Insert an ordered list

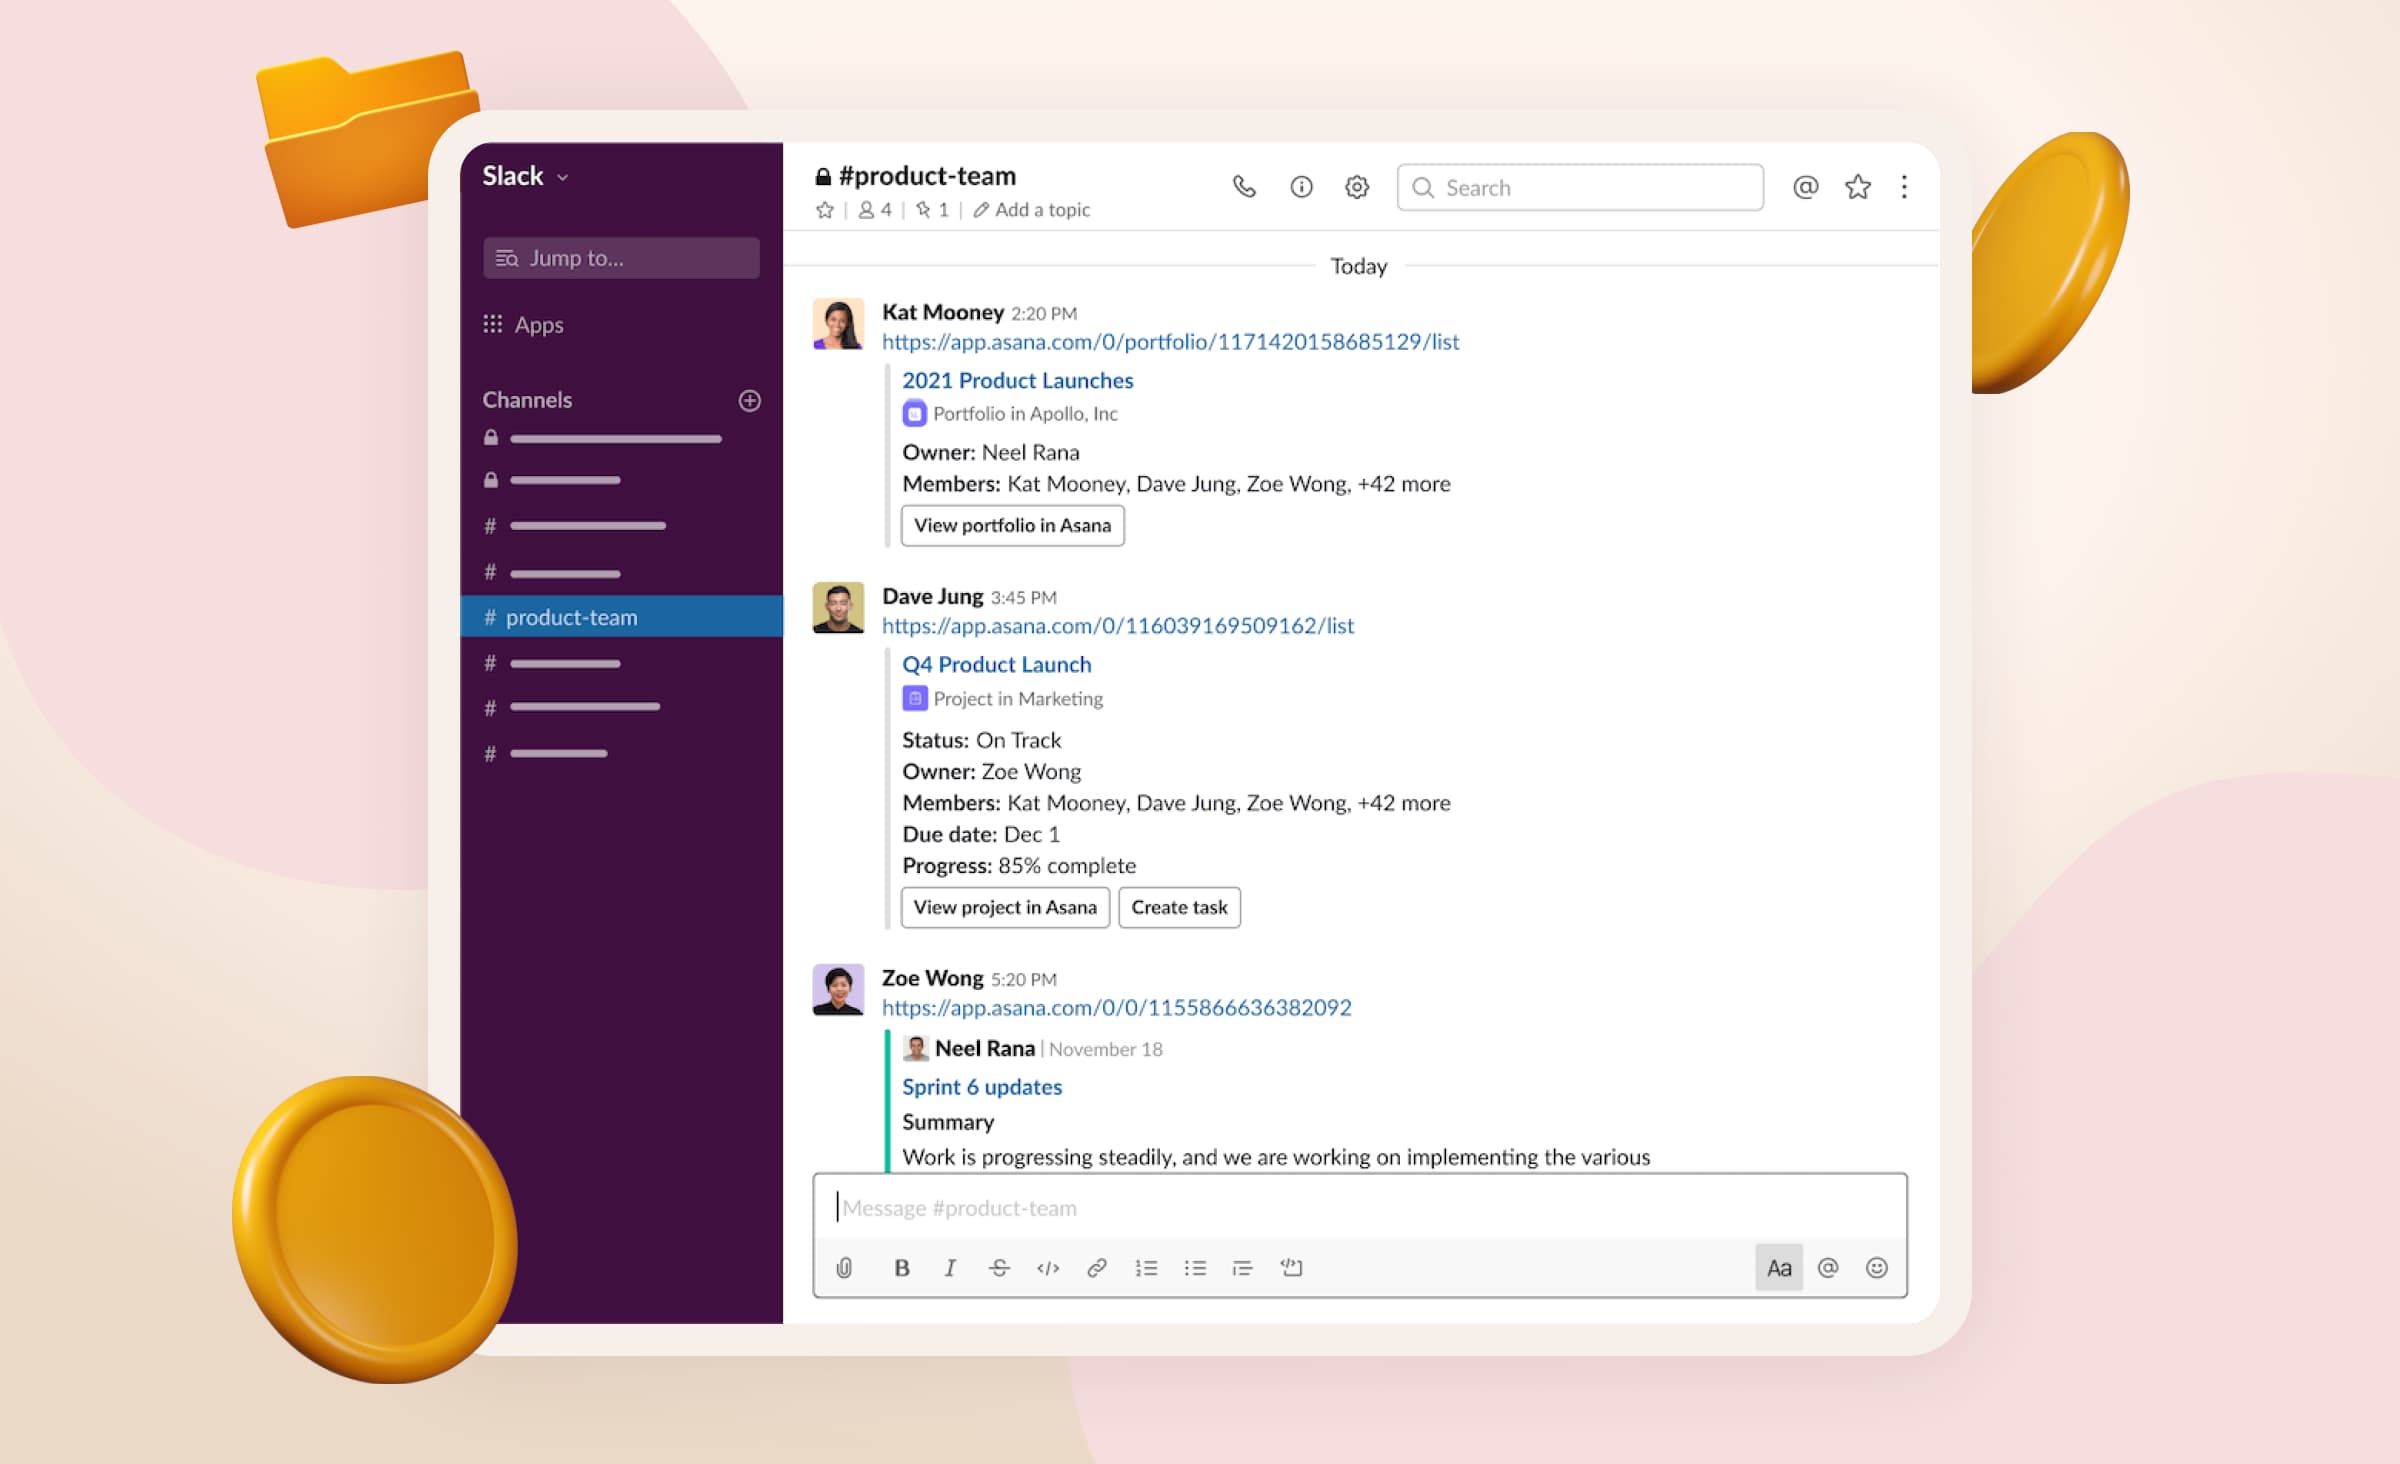pyautogui.click(x=1146, y=1268)
